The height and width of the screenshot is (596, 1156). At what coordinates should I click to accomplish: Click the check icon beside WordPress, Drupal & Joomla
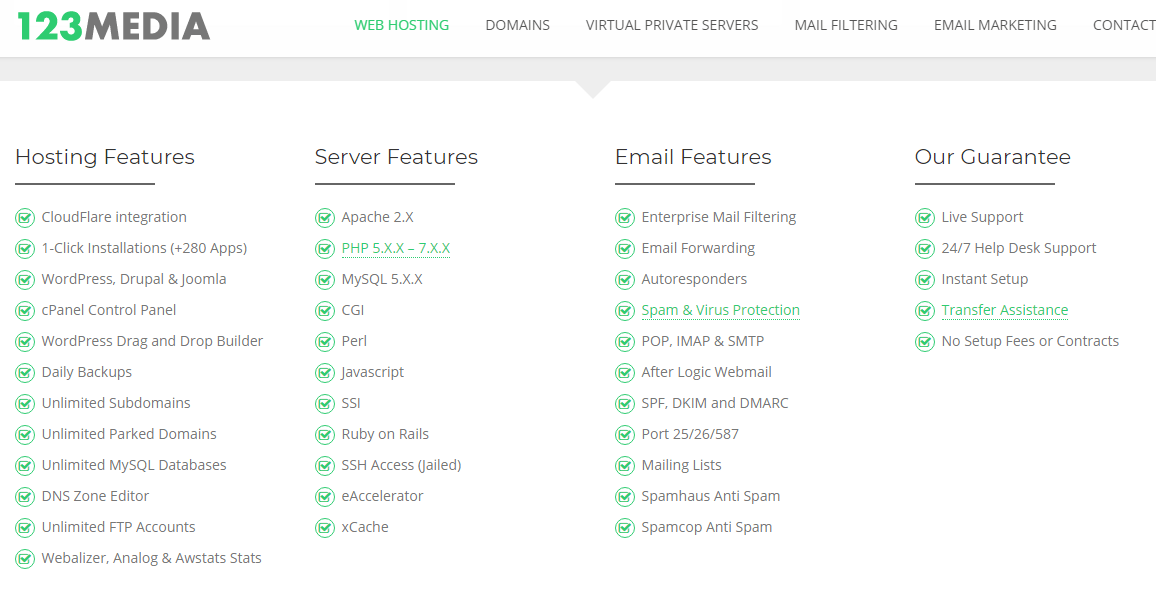coord(25,280)
